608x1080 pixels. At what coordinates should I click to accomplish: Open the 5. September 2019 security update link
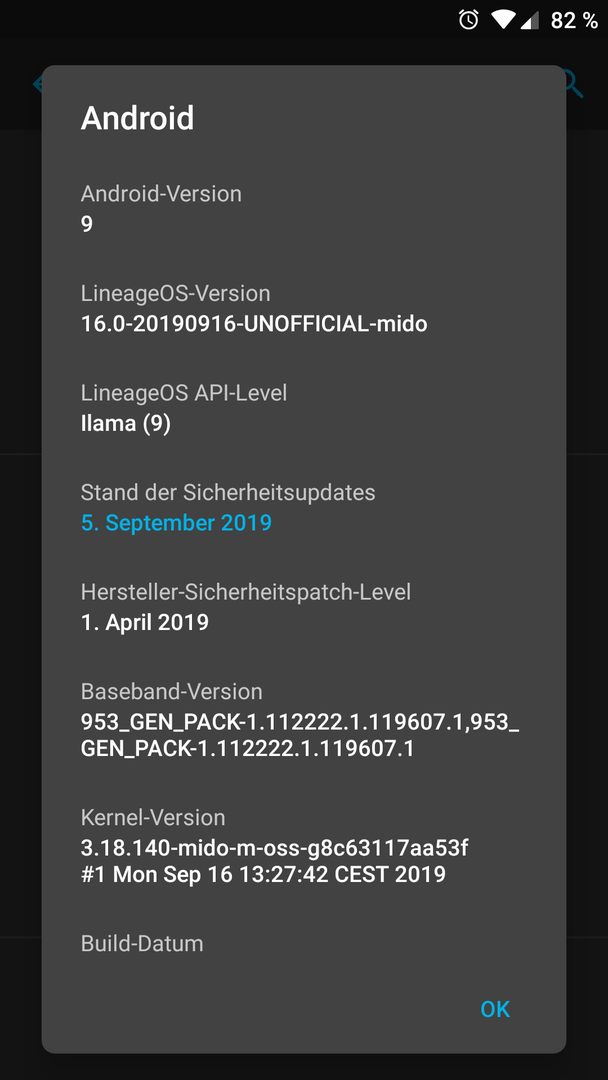pyautogui.click(x=176, y=523)
